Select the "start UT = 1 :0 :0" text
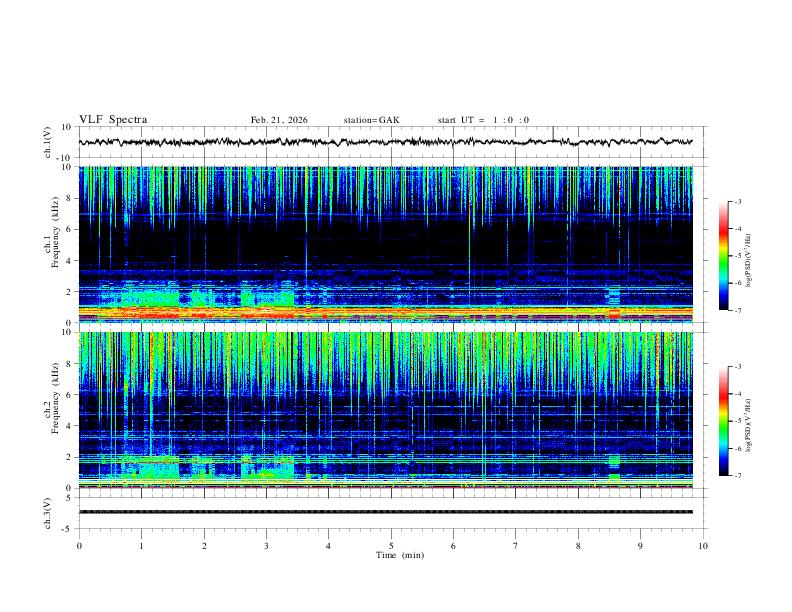This screenshot has width=792, height=612. tap(483, 120)
